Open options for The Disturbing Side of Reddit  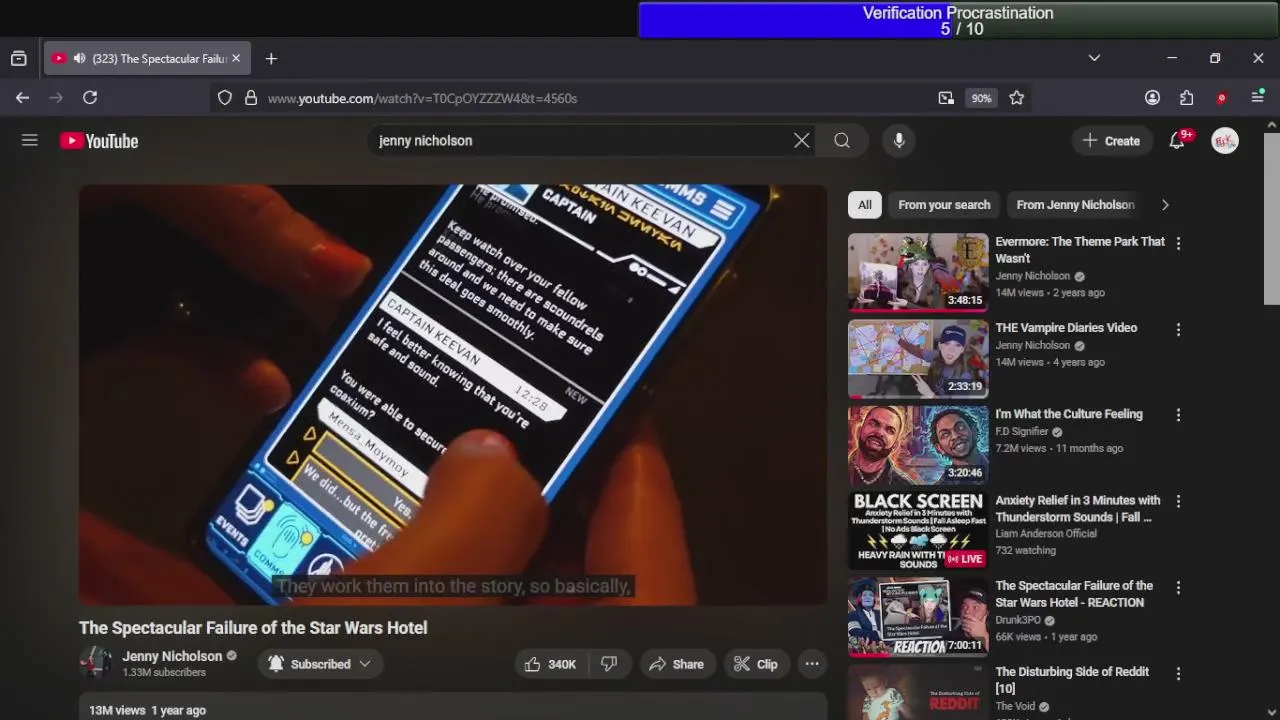pos(1178,674)
